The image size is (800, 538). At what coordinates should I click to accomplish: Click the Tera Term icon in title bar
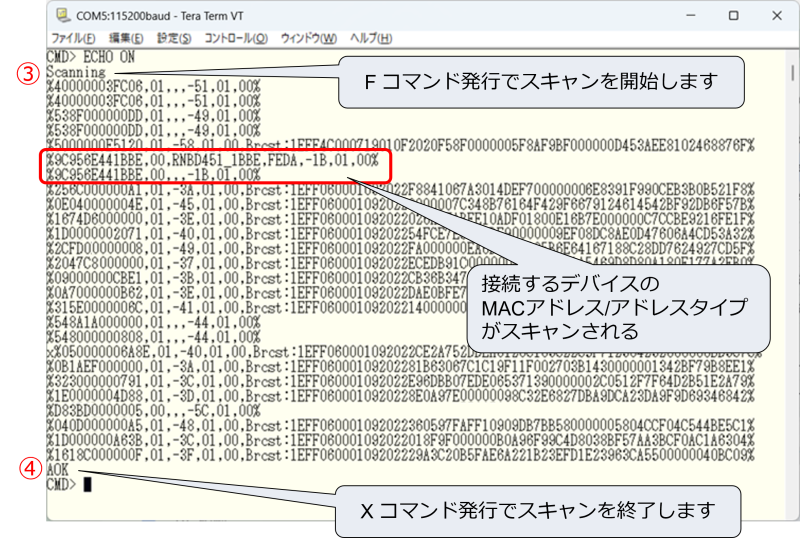(64, 16)
